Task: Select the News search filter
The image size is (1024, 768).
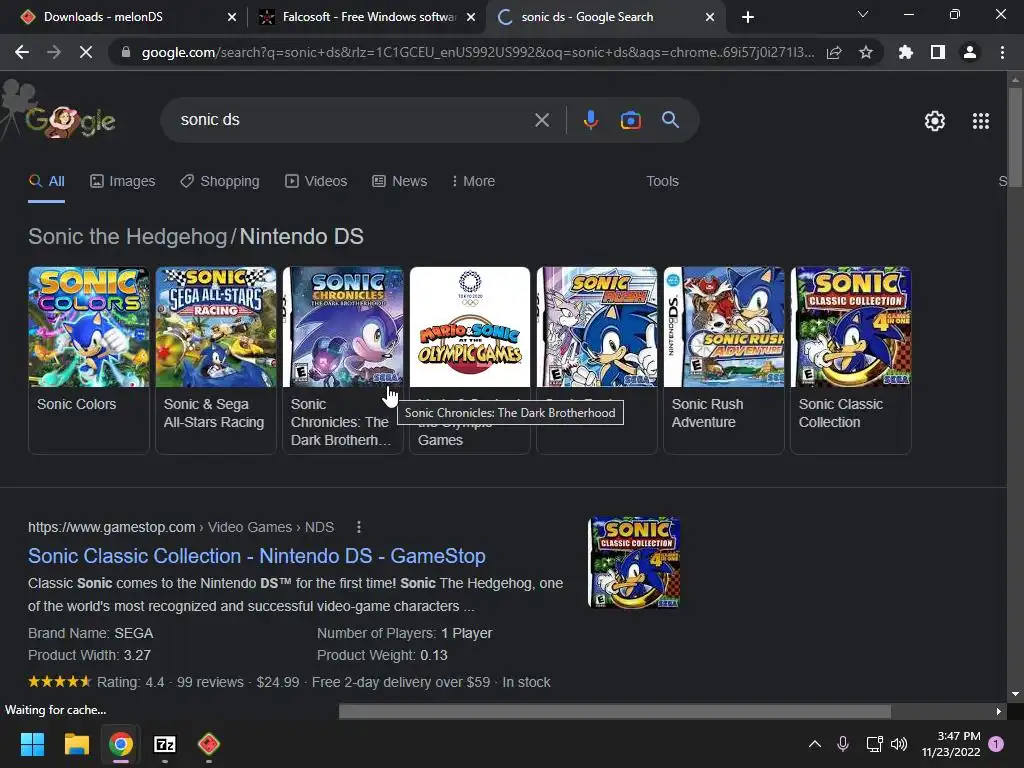Action: (400, 182)
